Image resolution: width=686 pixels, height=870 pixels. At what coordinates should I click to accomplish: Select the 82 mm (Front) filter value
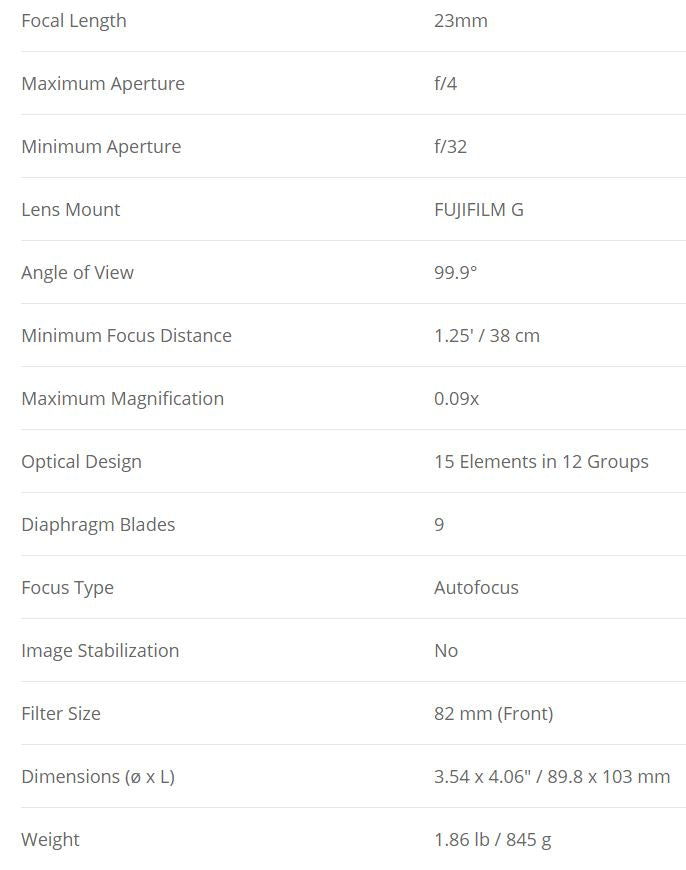click(x=493, y=714)
